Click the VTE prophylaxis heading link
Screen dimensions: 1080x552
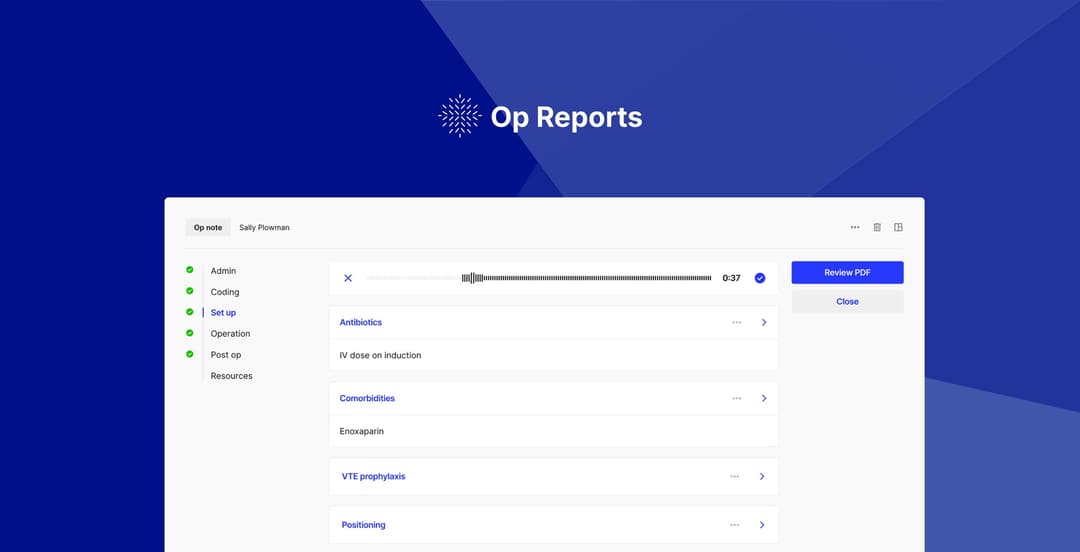373,476
